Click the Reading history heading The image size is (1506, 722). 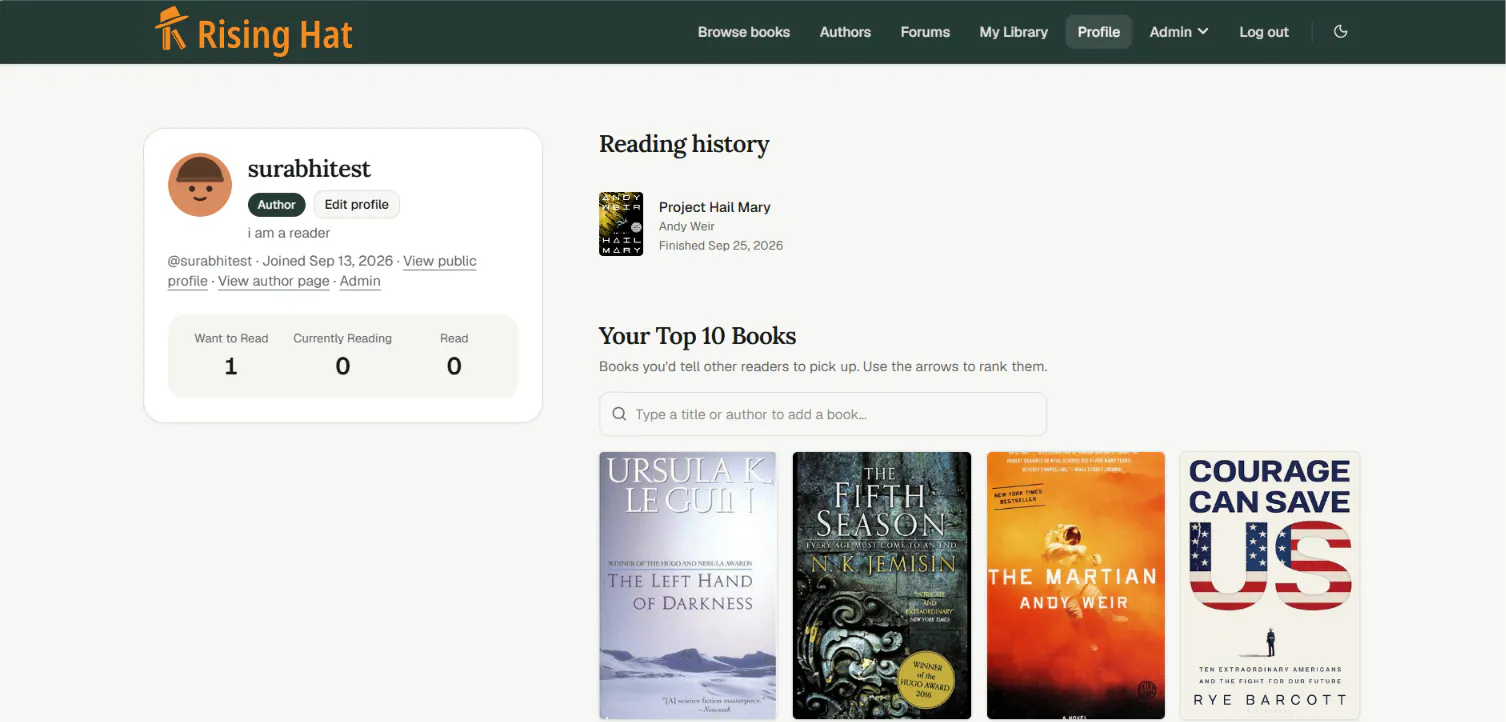click(684, 144)
